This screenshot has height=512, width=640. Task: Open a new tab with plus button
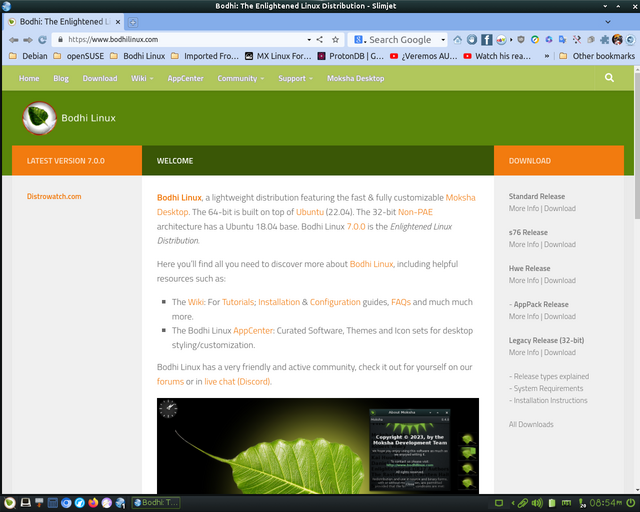point(133,22)
